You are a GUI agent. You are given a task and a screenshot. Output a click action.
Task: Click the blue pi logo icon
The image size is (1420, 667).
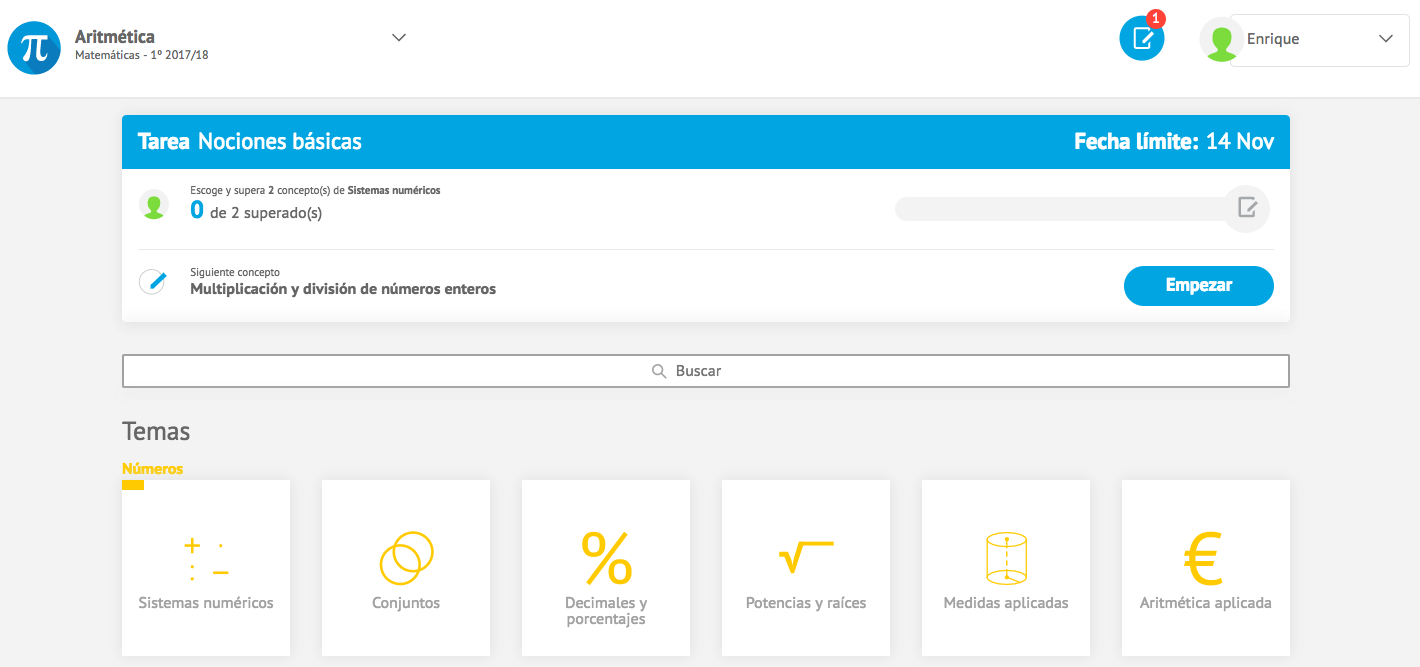point(35,48)
